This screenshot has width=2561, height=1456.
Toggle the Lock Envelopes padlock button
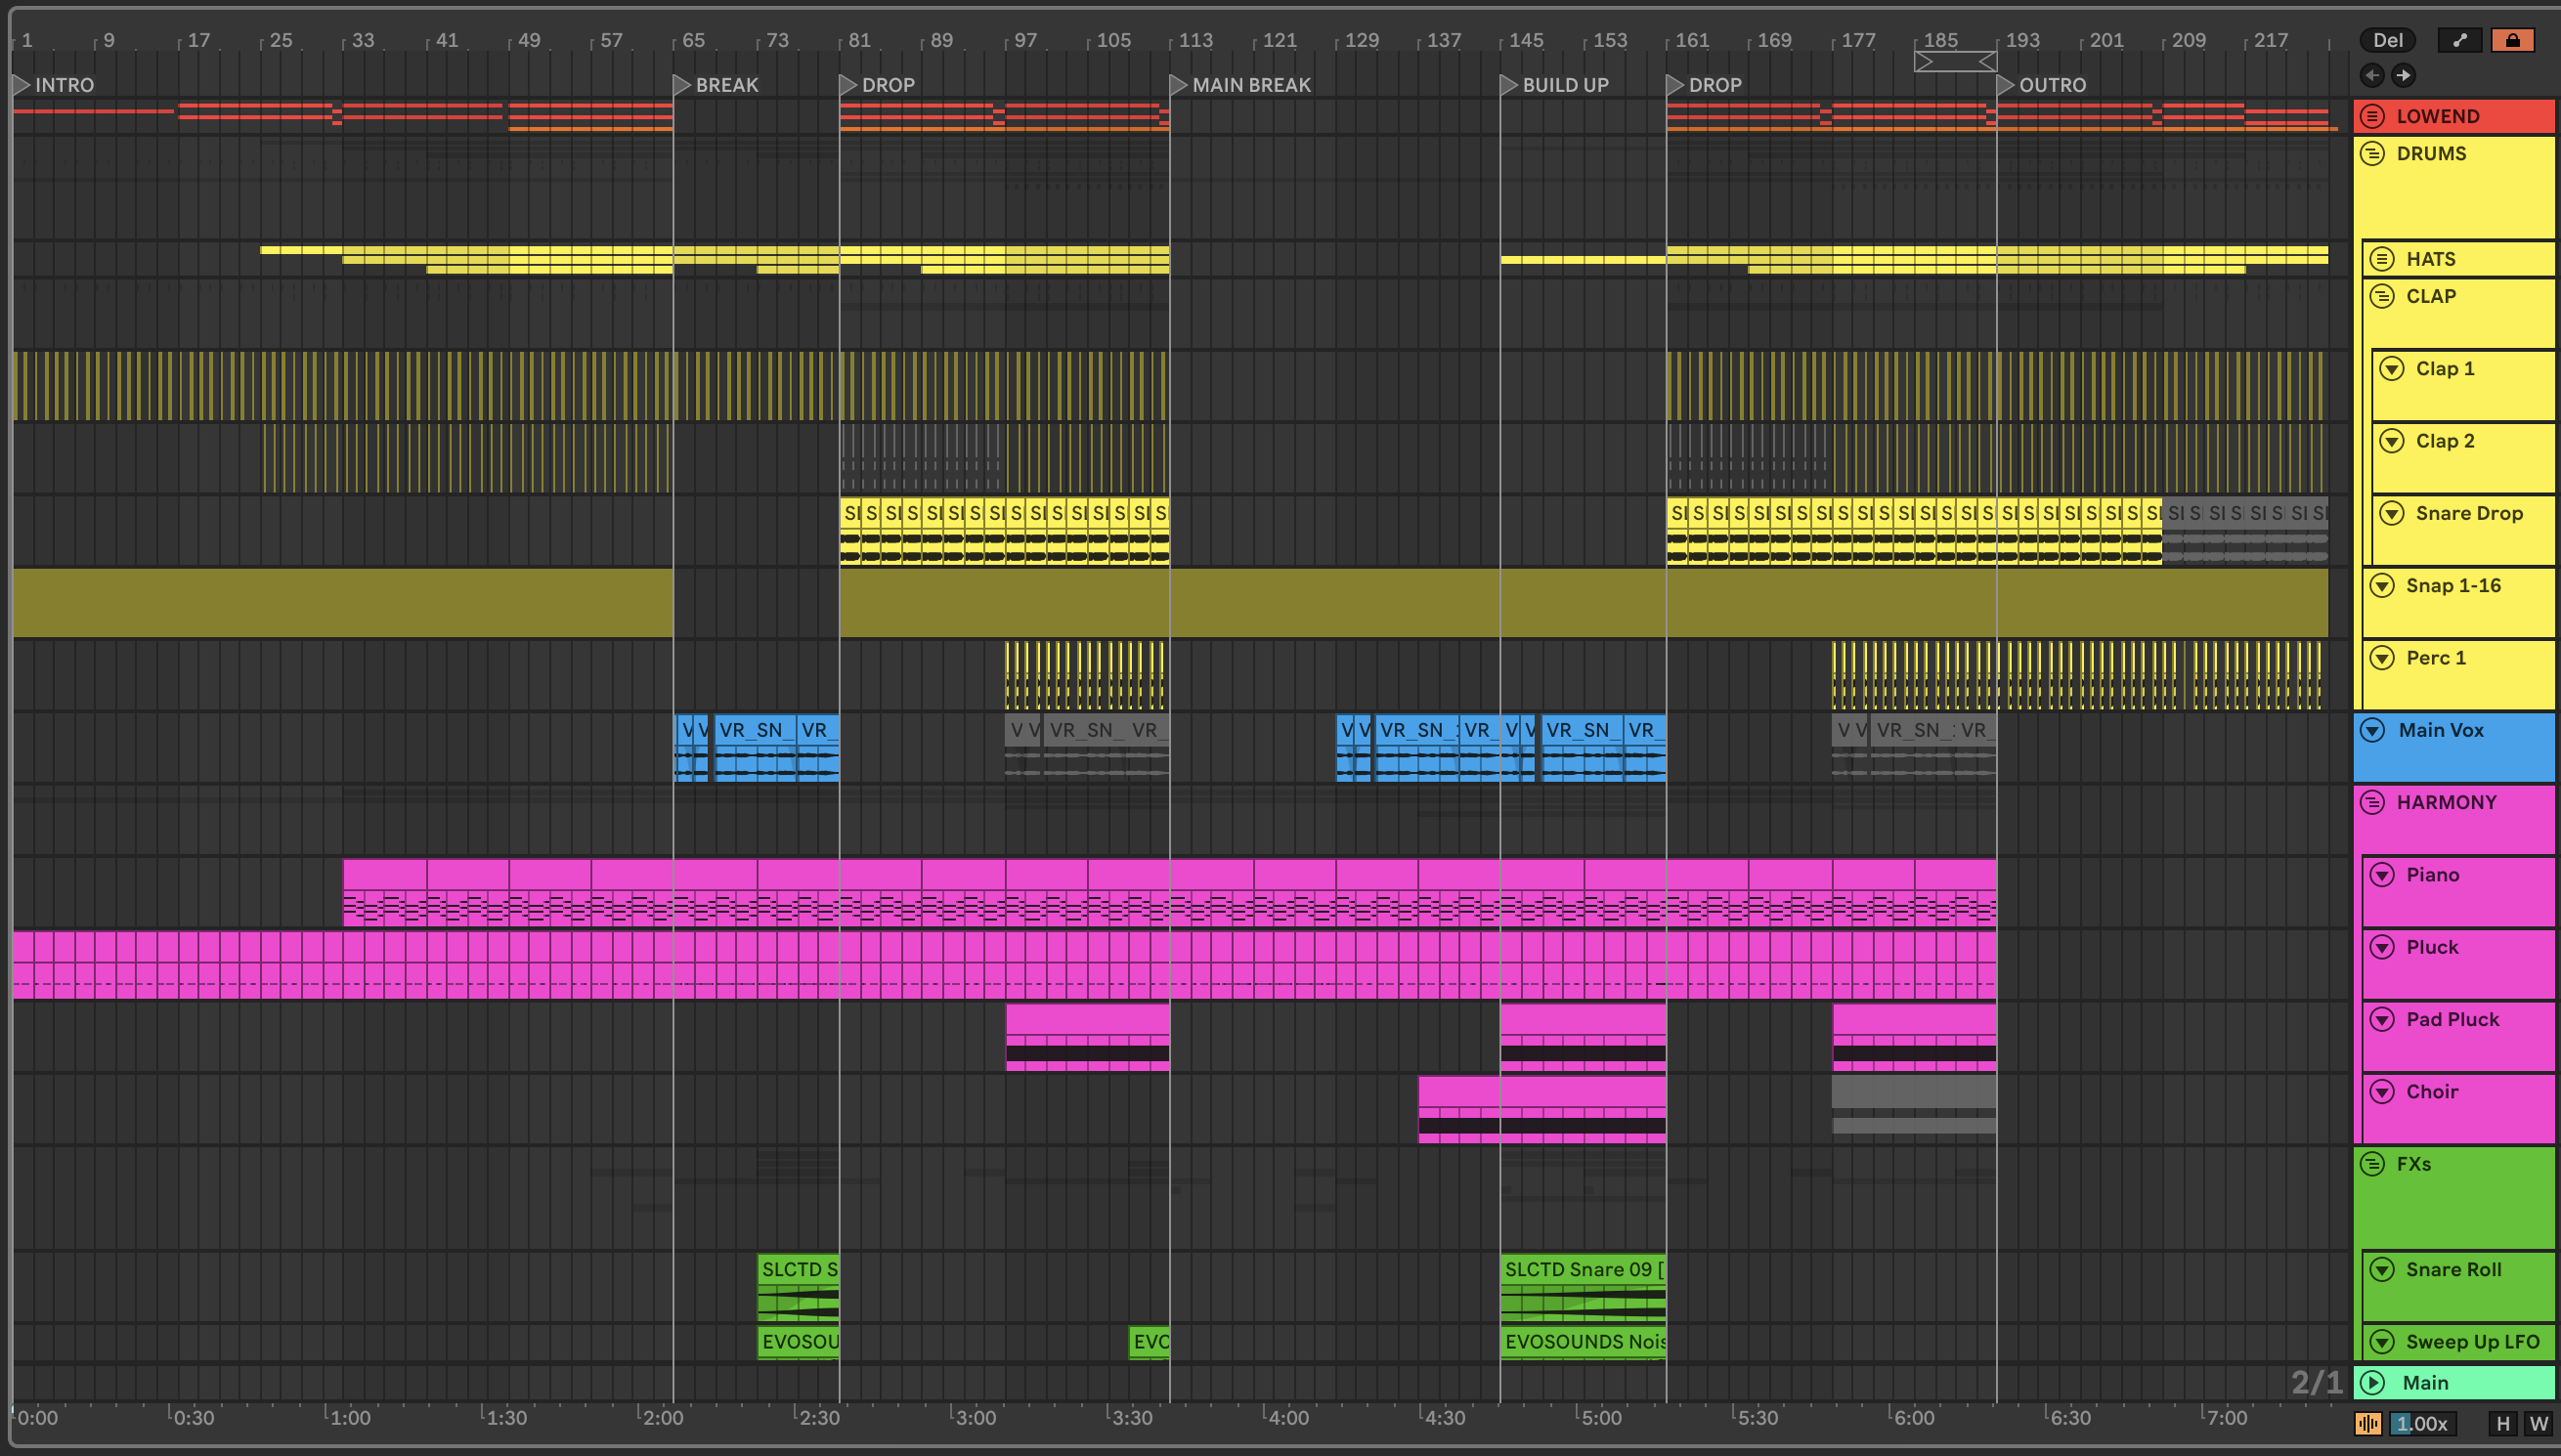tap(2512, 40)
